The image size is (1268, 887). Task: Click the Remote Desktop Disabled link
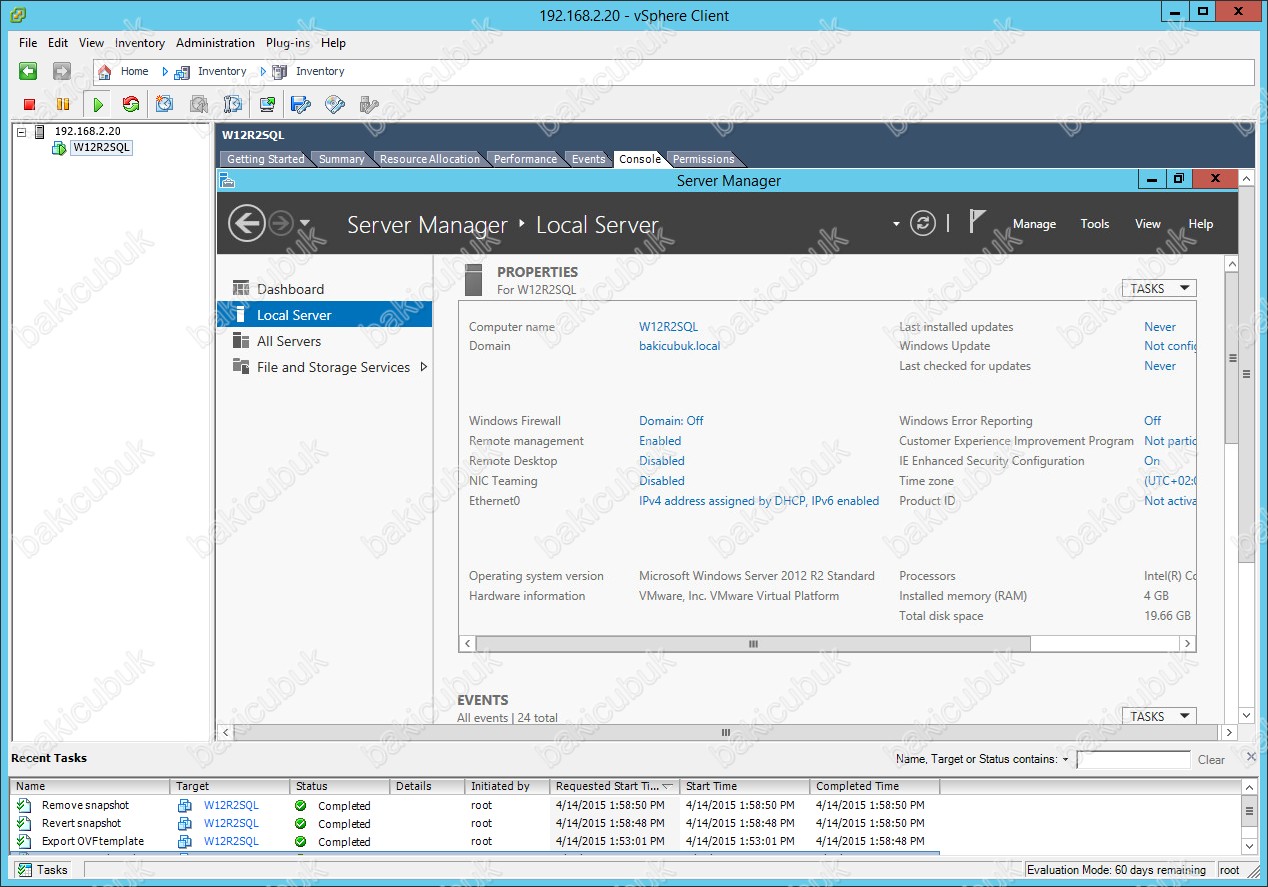click(x=662, y=461)
